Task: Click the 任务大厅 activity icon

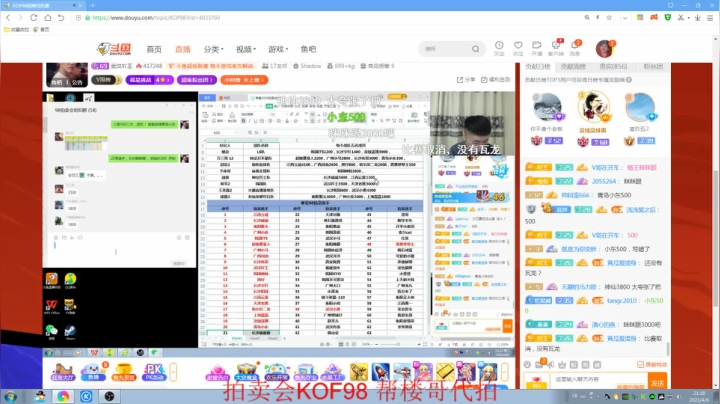Action: point(62,371)
